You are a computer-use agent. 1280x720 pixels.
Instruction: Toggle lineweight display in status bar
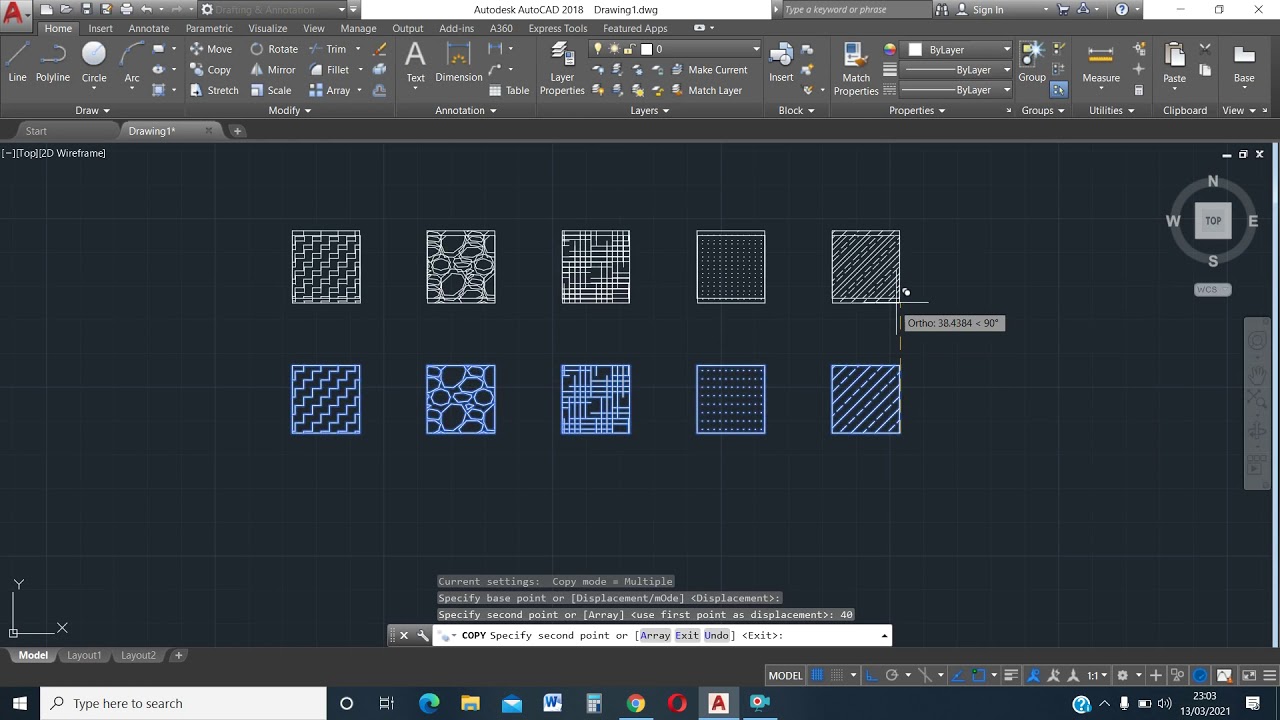[x=1011, y=675]
